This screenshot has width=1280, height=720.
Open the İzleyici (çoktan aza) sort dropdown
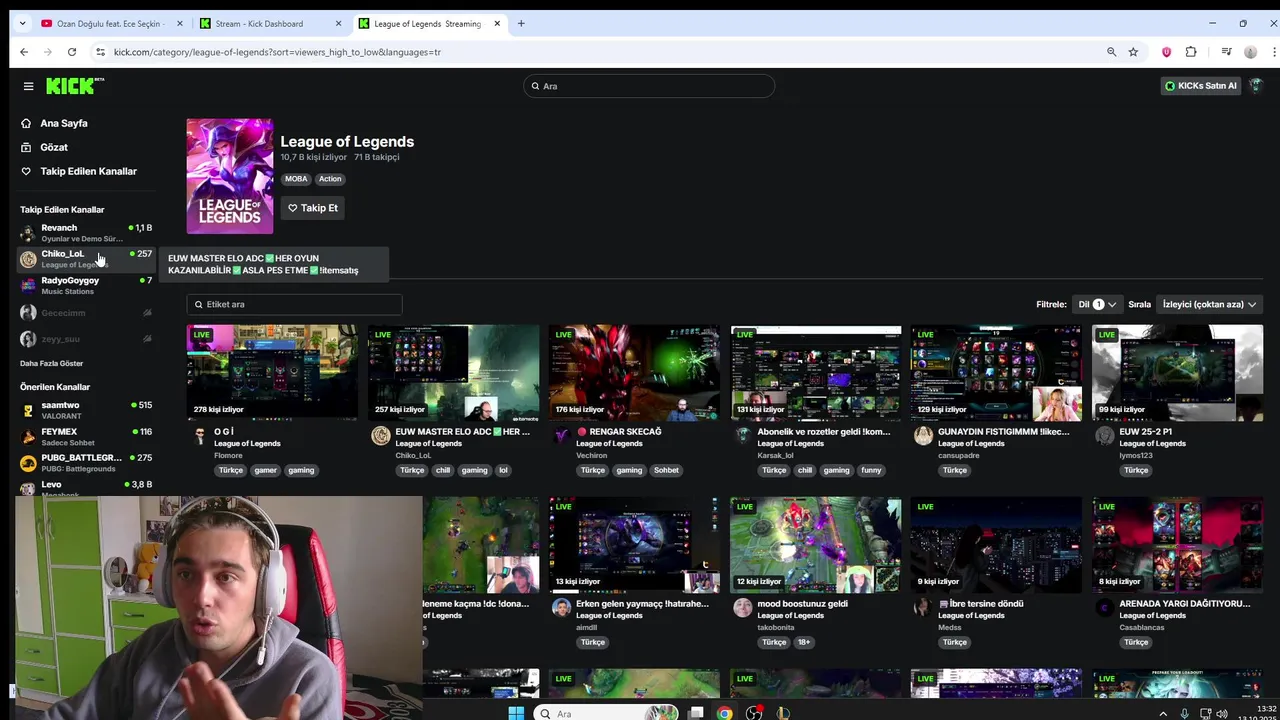pyautogui.click(x=1209, y=304)
